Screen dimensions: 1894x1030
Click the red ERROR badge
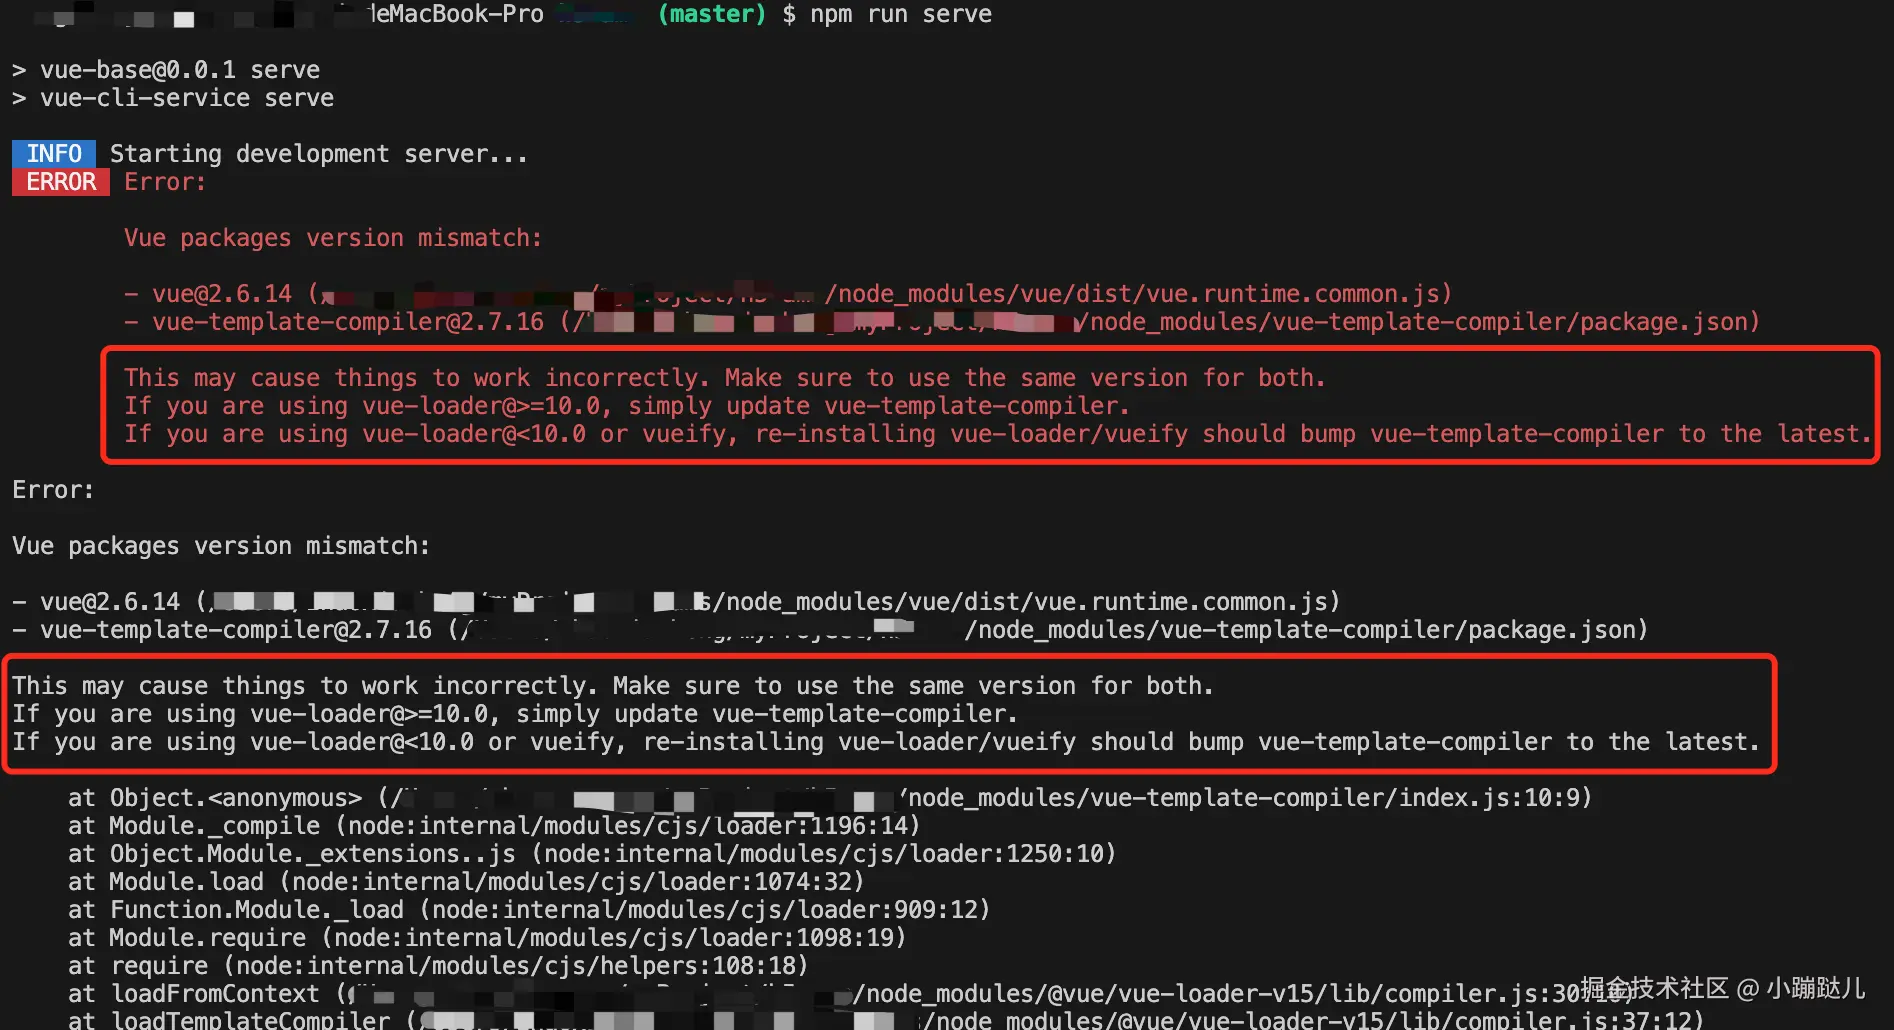click(61, 182)
